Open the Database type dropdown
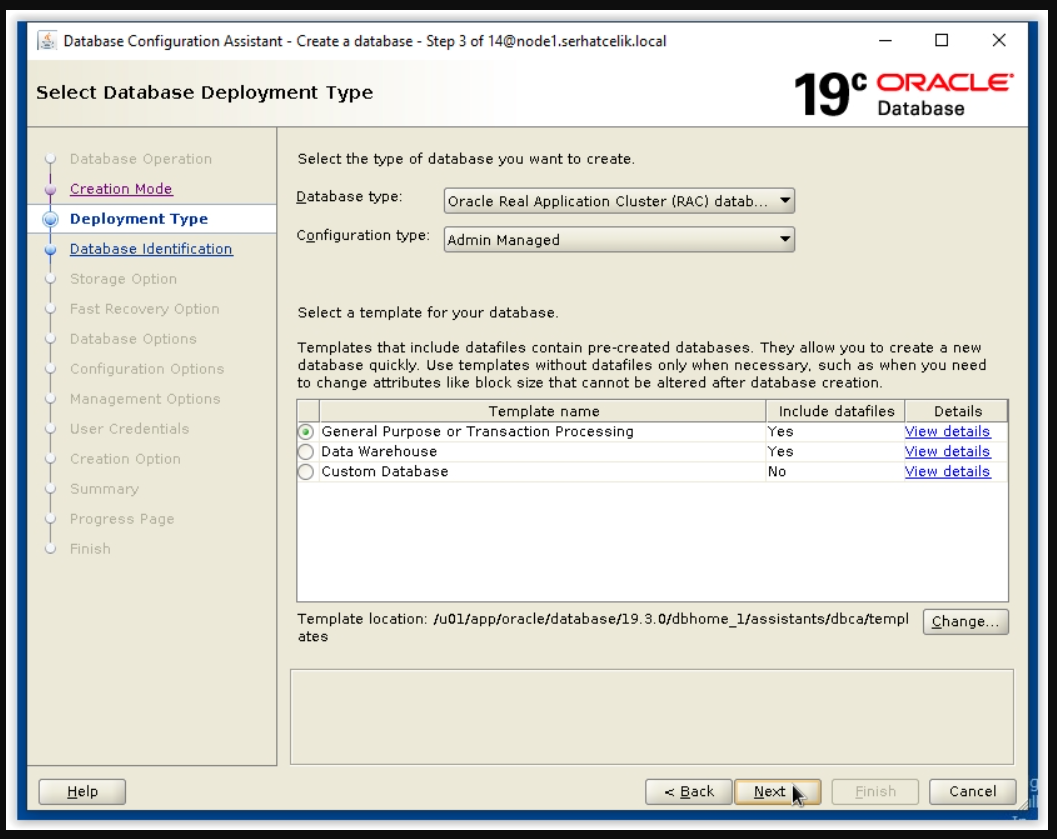The height and width of the screenshot is (839, 1057). pyautogui.click(x=619, y=201)
